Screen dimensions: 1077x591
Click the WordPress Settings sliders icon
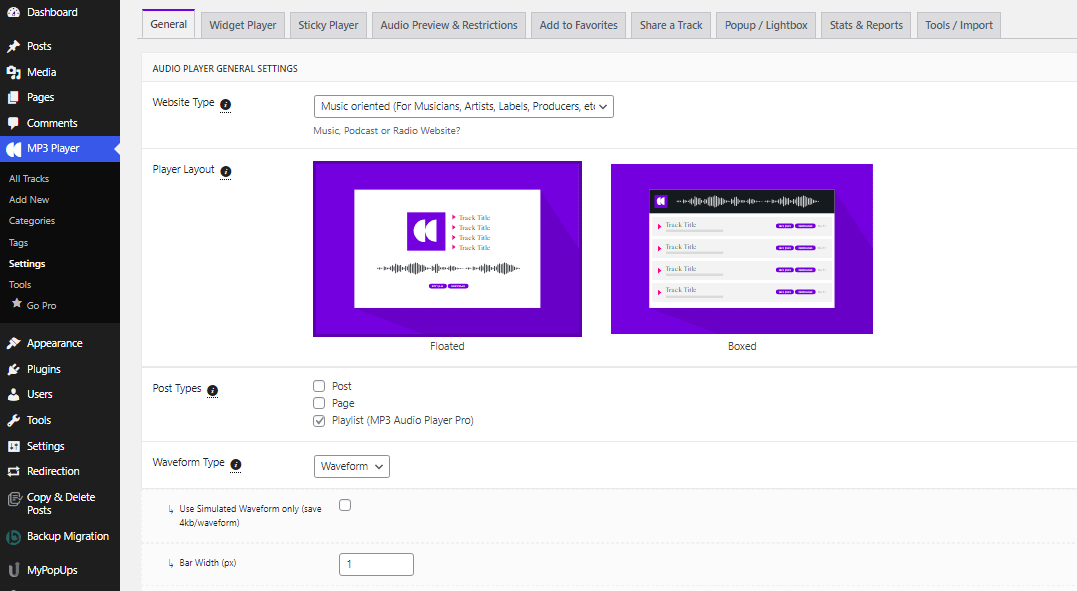(13, 447)
